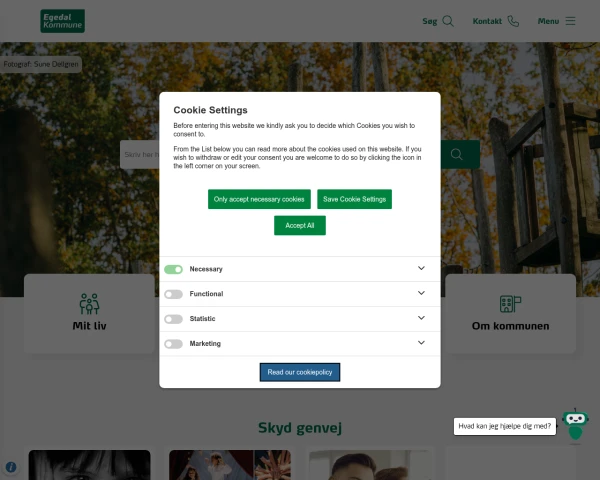Click the Cookie Settings dialog title
This screenshot has width=600, height=480.
coord(210,110)
